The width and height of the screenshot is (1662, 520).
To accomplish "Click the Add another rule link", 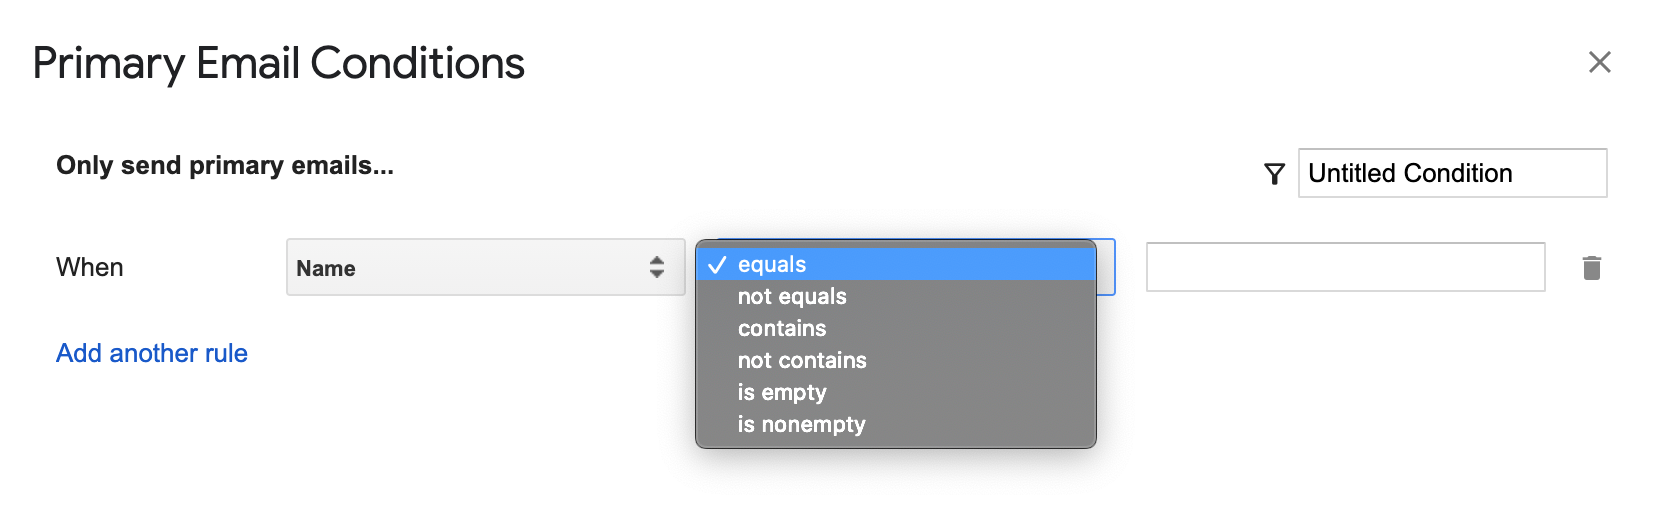I will [x=152, y=353].
